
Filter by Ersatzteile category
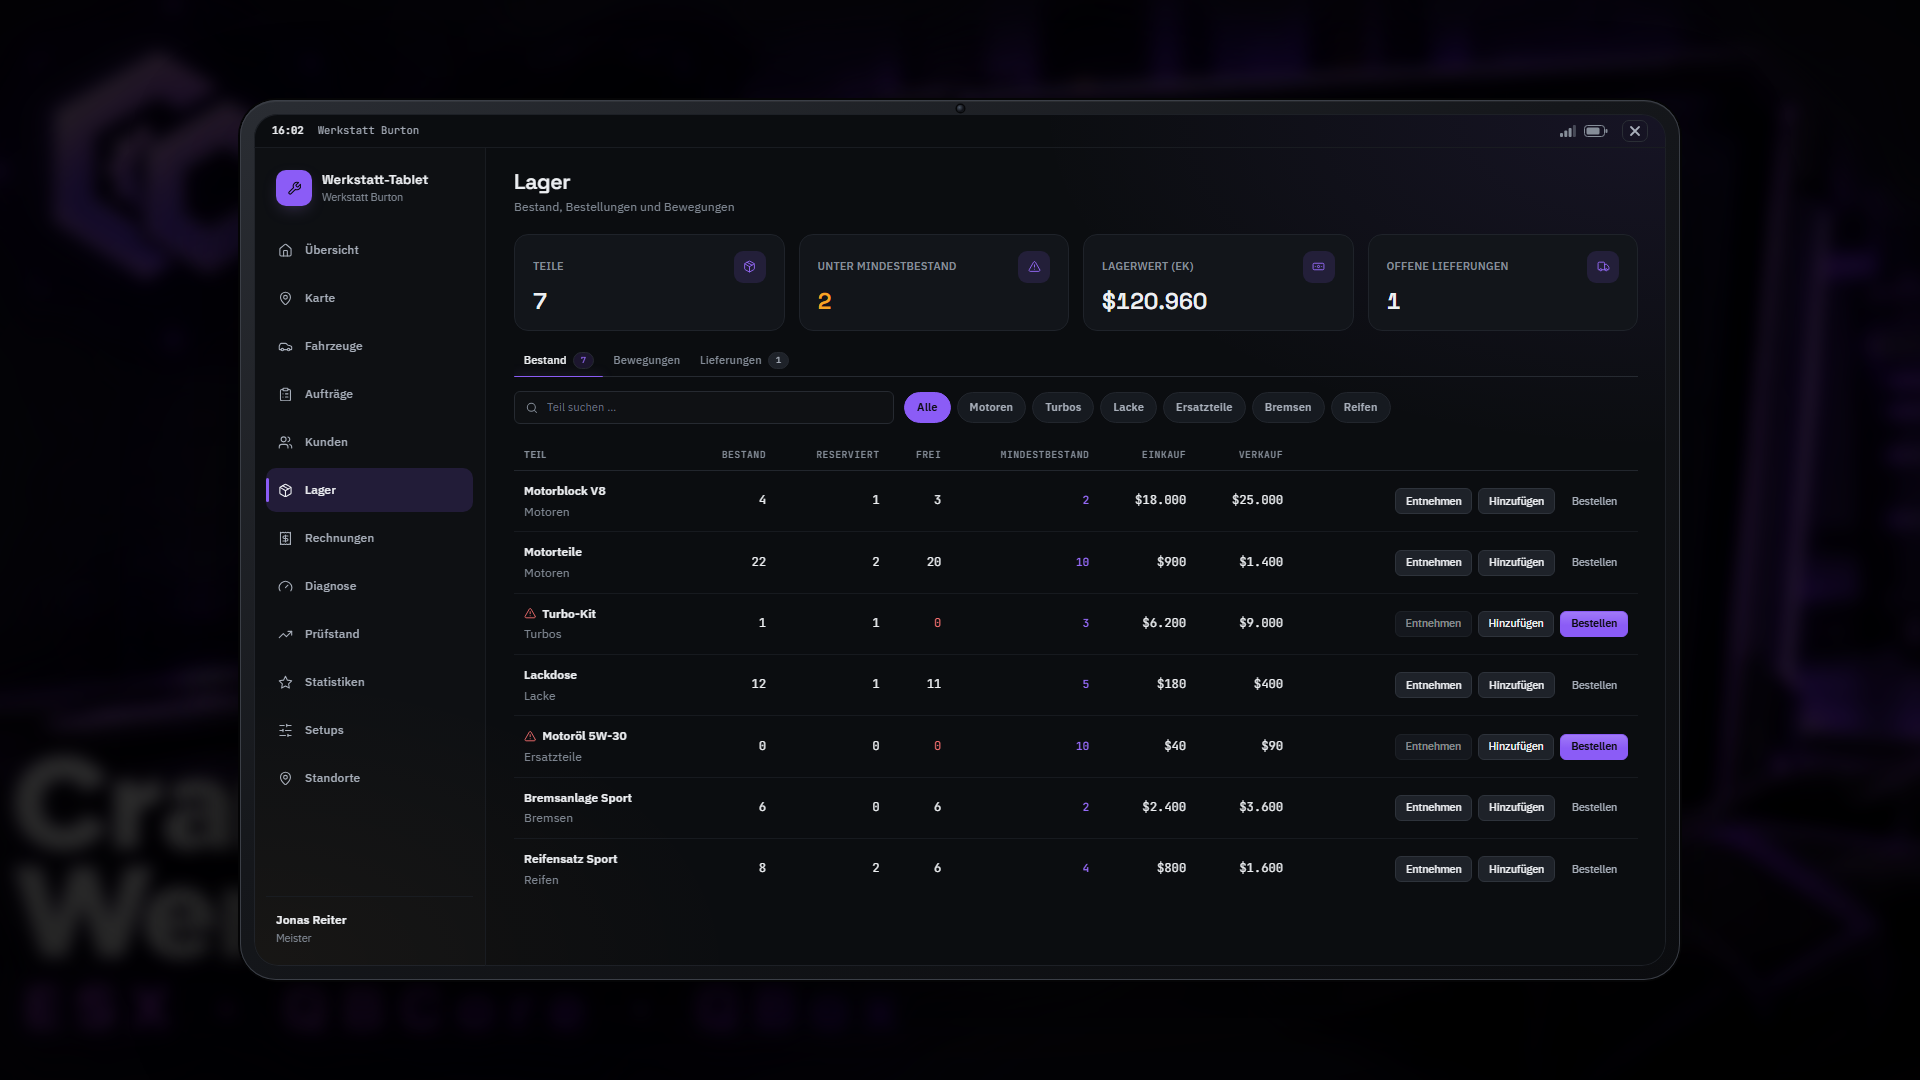click(x=1204, y=407)
